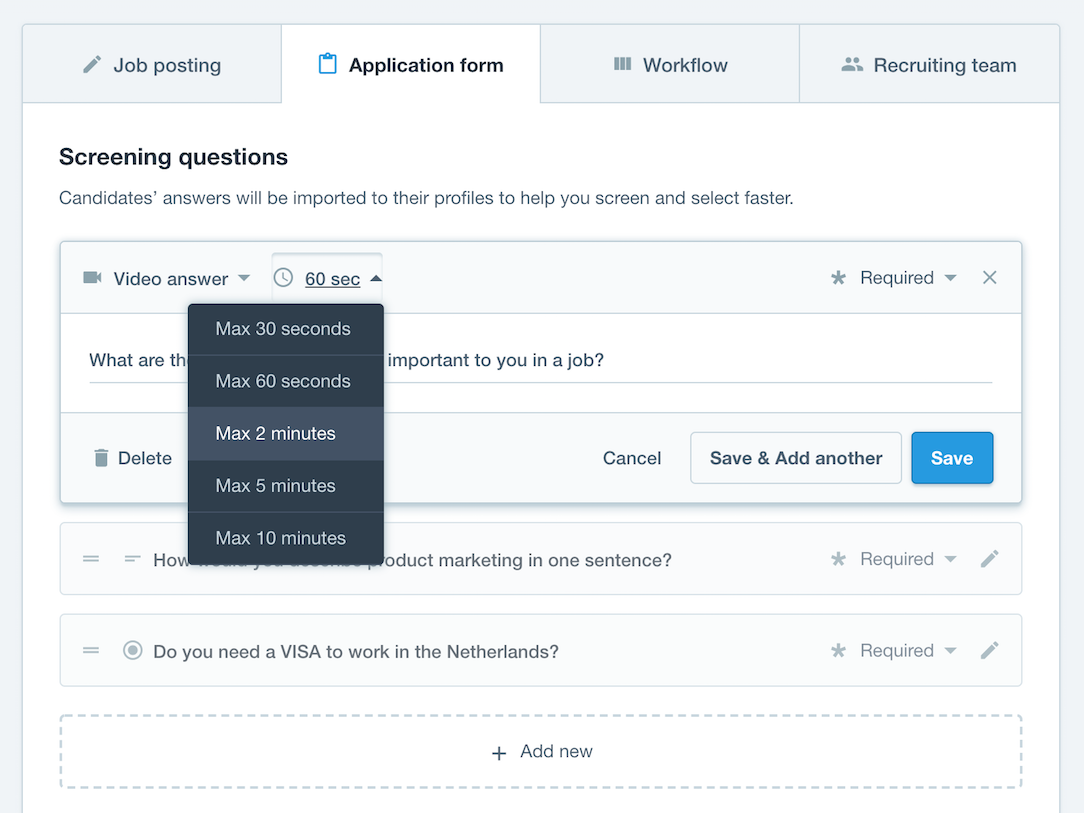
Task: Click the drag handle of product marketing question
Action: tap(91, 559)
